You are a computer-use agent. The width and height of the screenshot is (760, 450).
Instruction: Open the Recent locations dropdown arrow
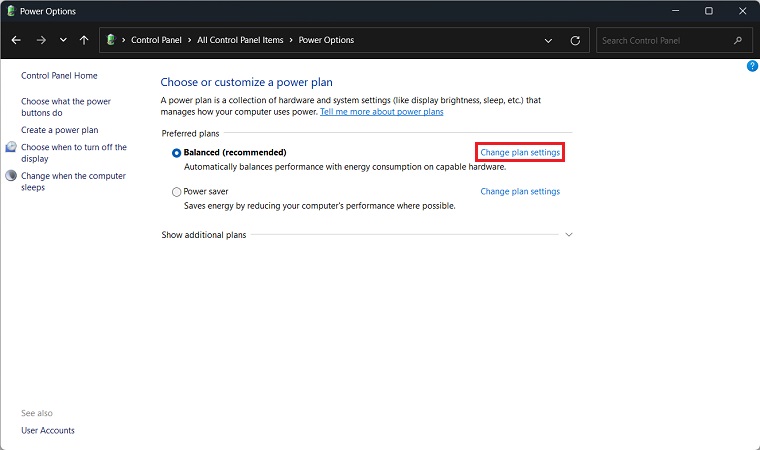pyautogui.click(x=63, y=40)
